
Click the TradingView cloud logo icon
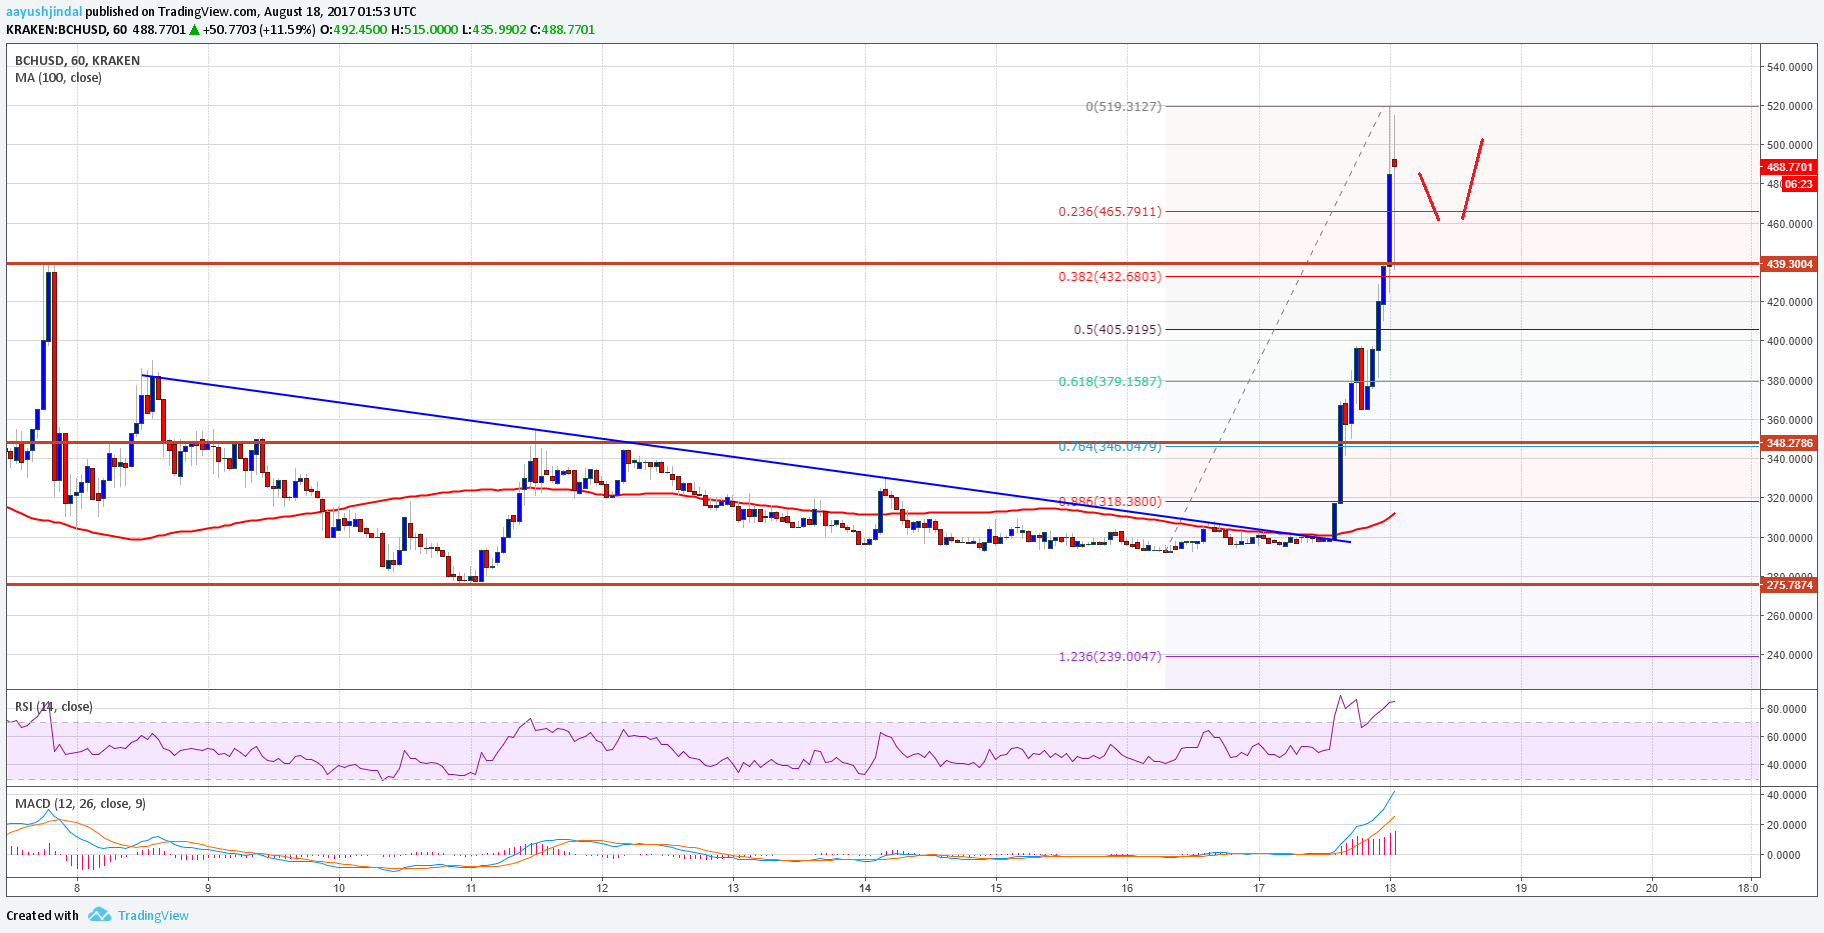coord(98,914)
